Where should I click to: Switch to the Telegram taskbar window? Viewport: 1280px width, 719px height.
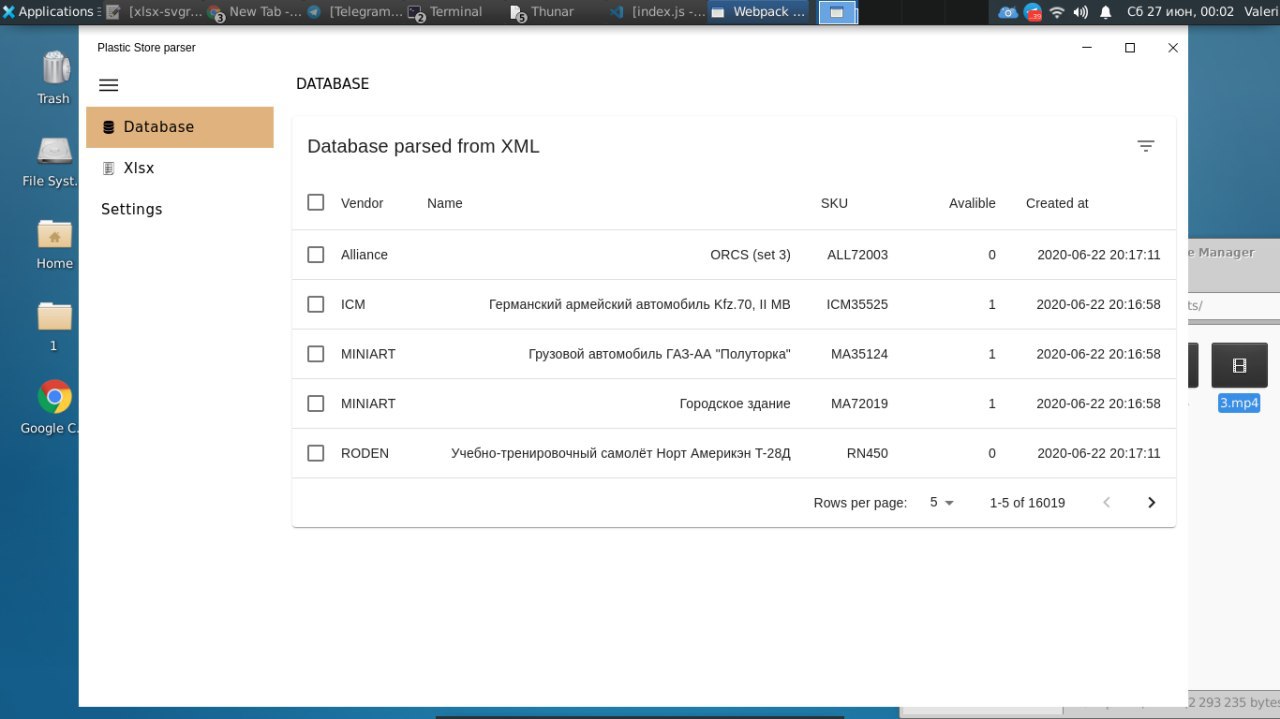pos(355,12)
